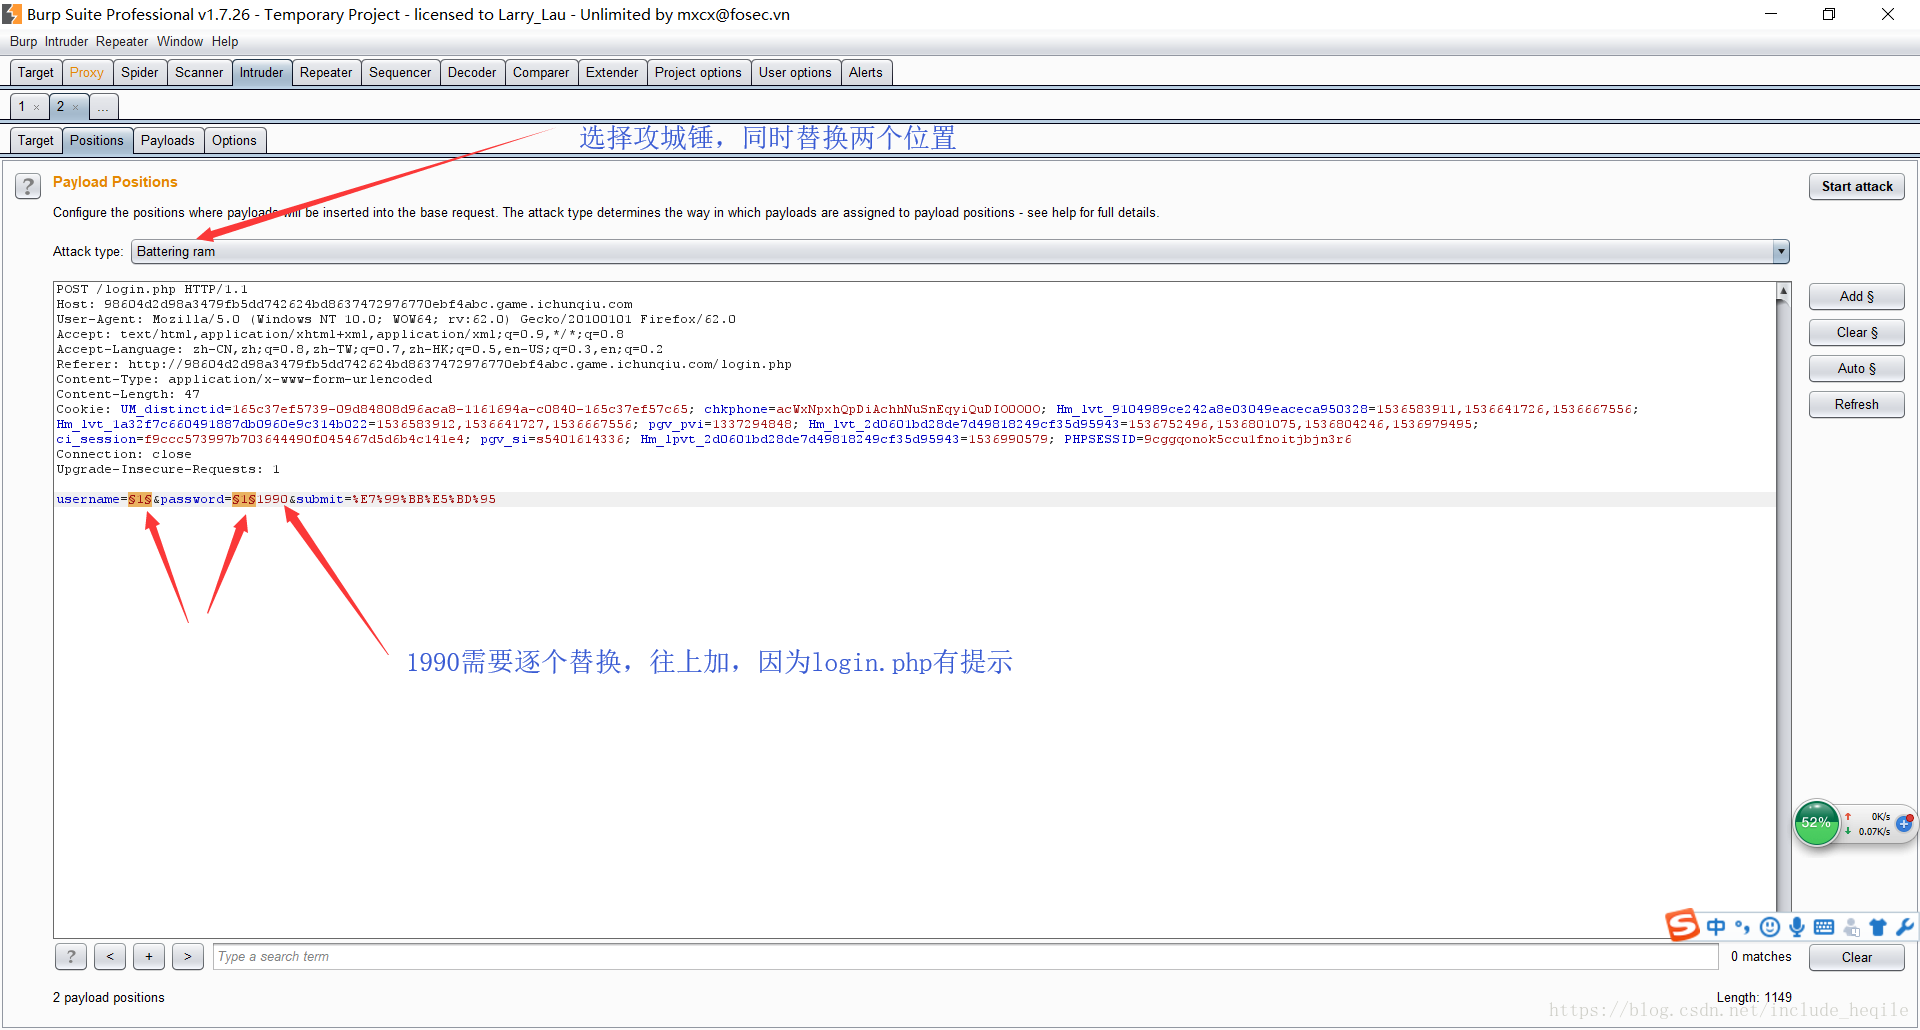Open the Window menu
Image resolution: width=1920 pixels, height=1030 pixels.
(180, 42)
